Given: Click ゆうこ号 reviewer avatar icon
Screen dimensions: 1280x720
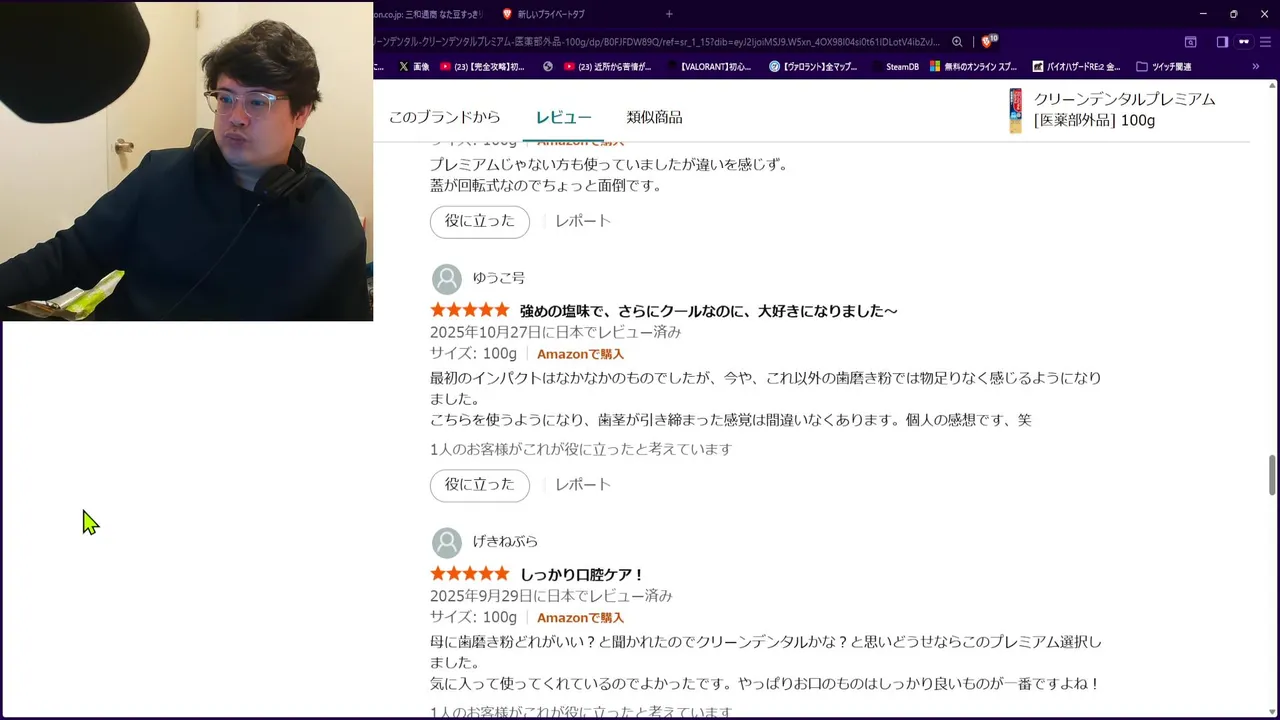Looking at the screenshot, I should (x=447, y=279).
